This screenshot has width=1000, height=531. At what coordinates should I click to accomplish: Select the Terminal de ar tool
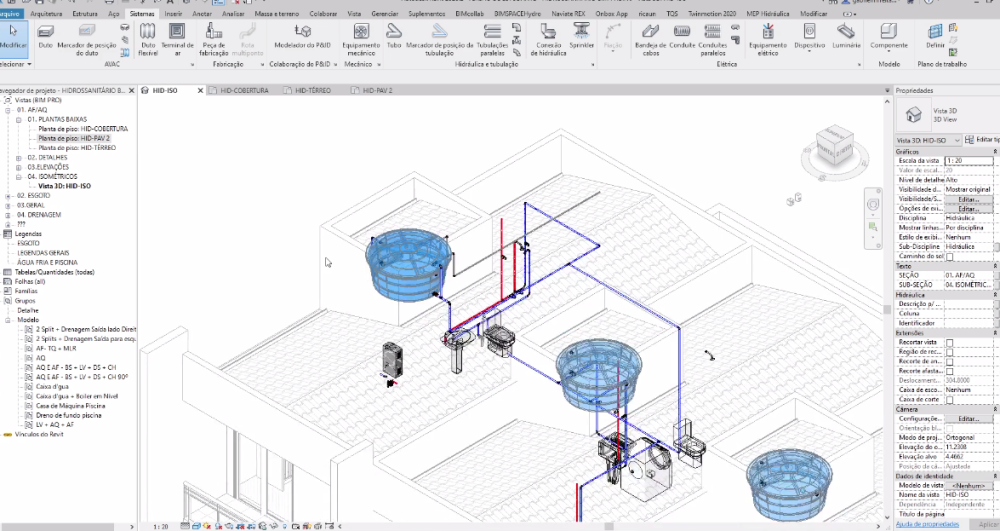[177, 40]
